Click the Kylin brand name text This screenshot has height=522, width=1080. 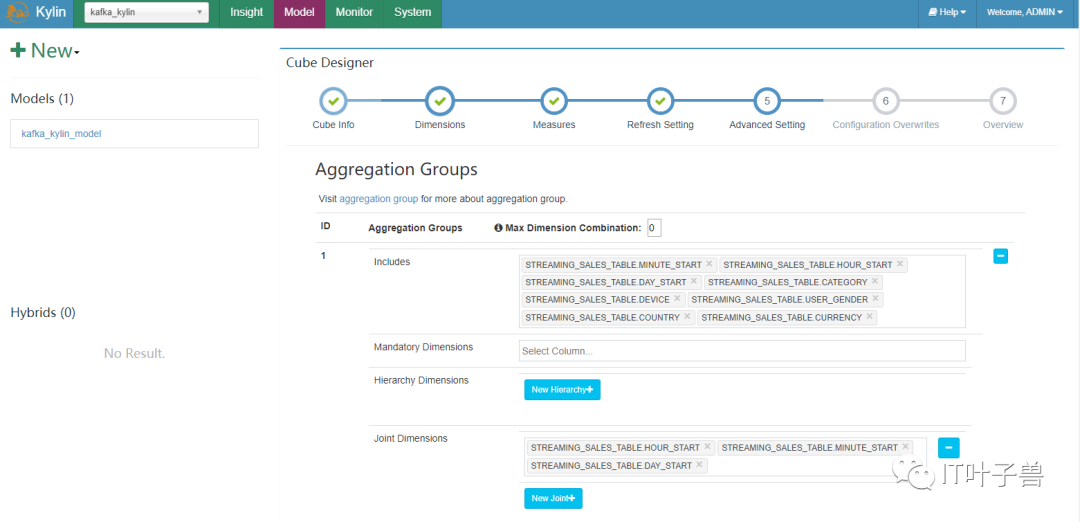(x=51, y=12)
